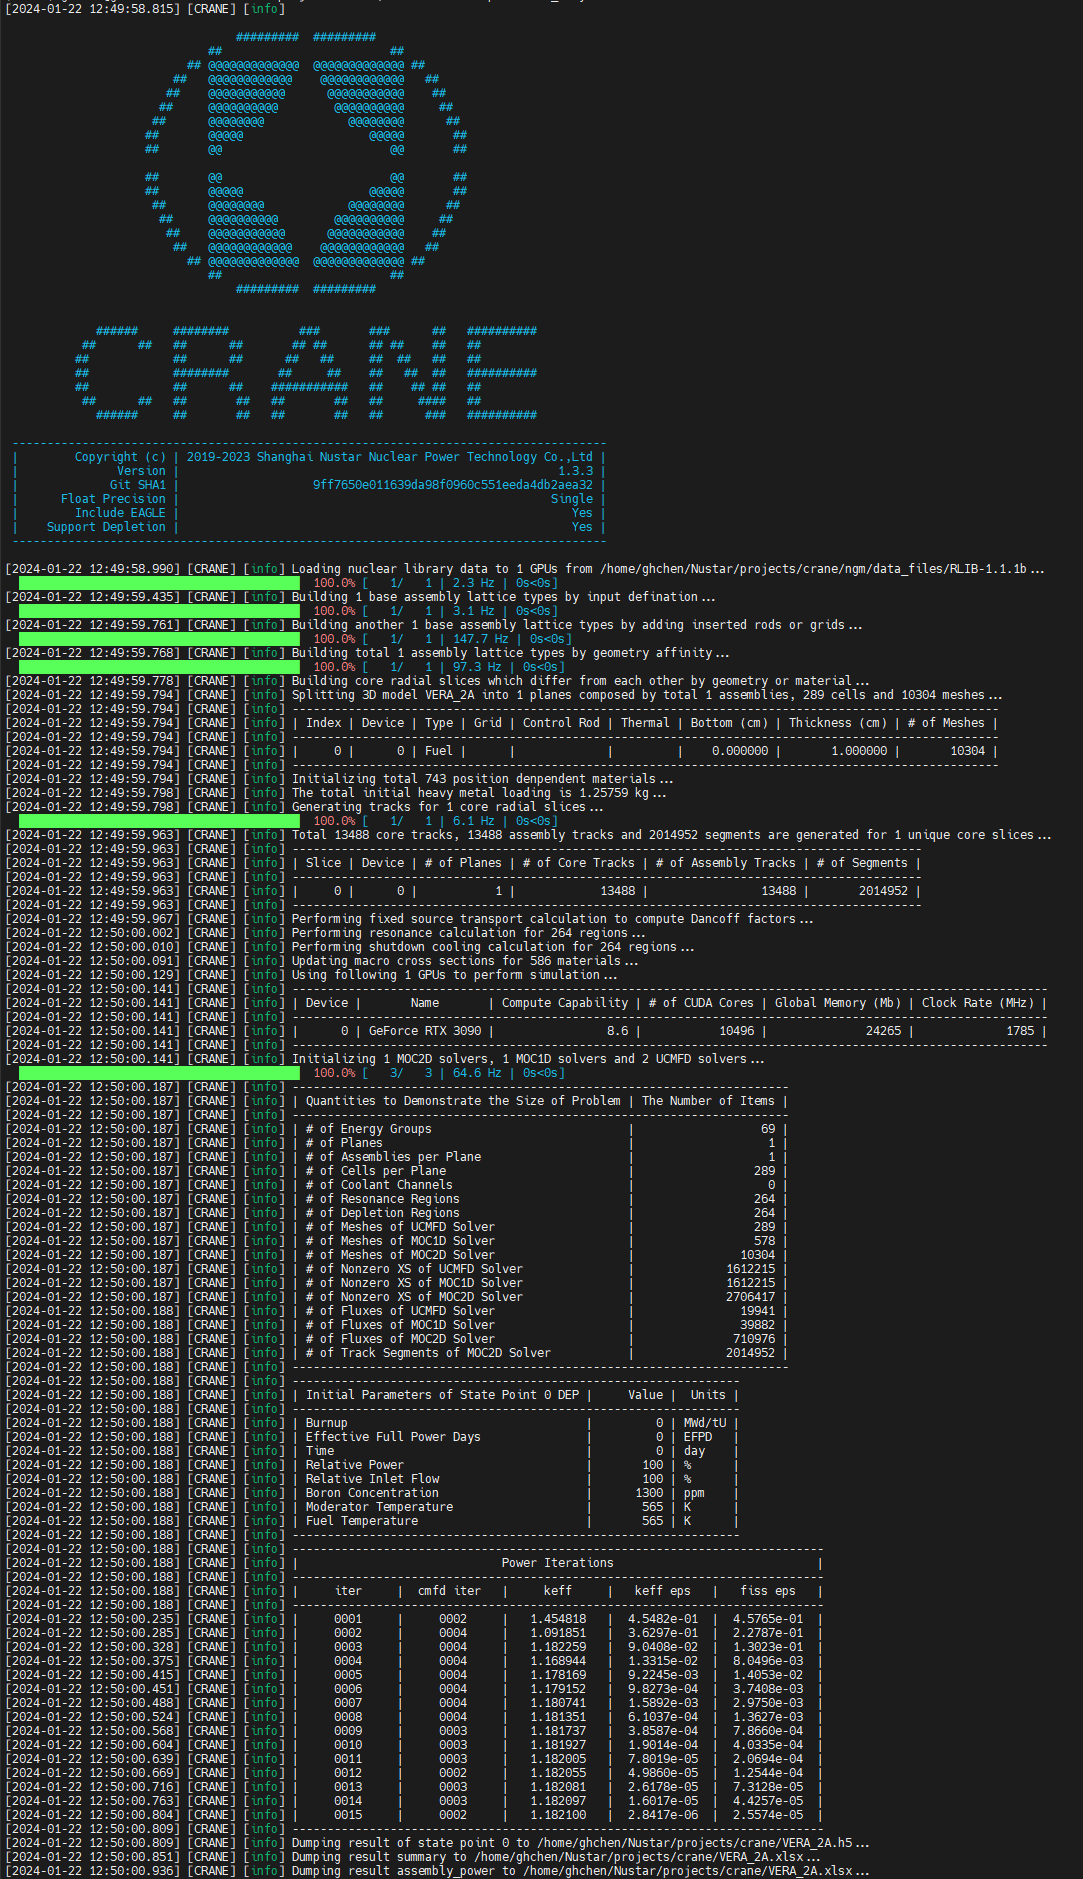Click the iteration number 0010
This screenshot has width=1083, height=1879.
click(348, 1745)
